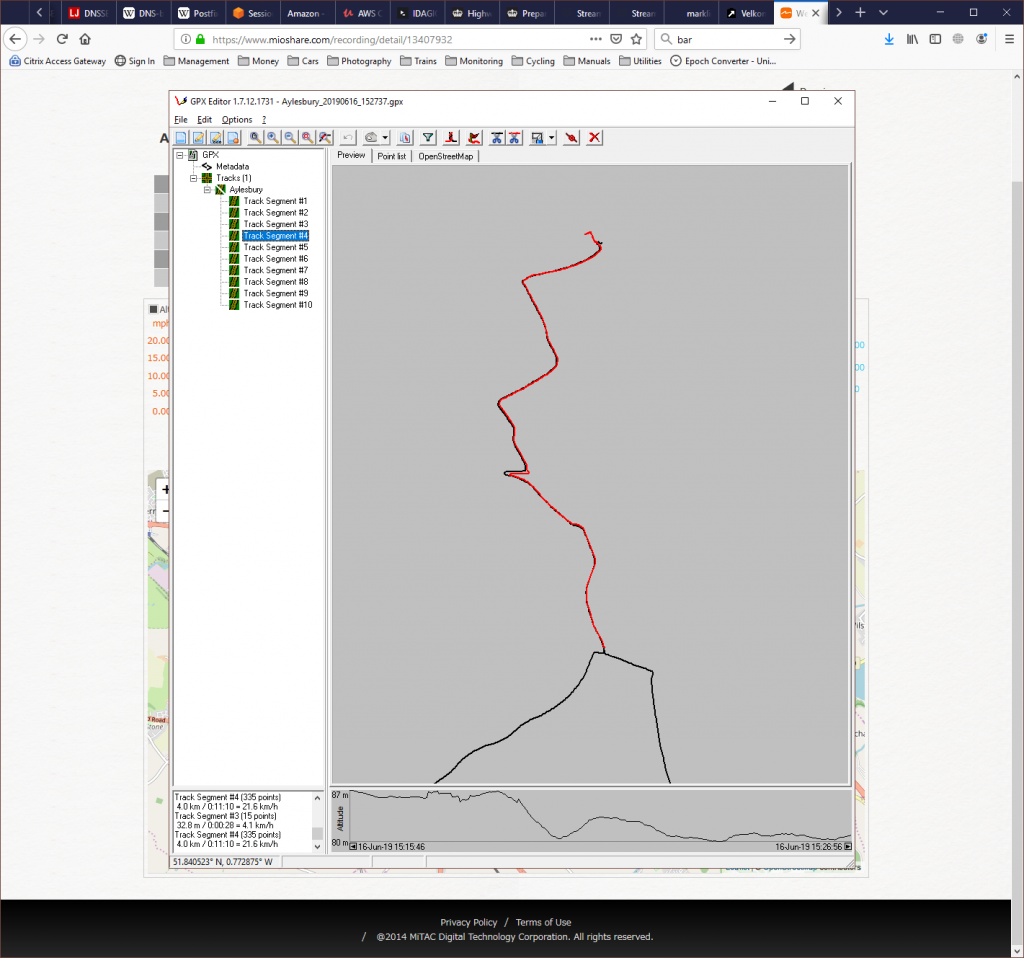Select Track Segment #3 in tree
Image resolution: width=1024 pixels, height=958 pixels.
[x=276, y=224]
